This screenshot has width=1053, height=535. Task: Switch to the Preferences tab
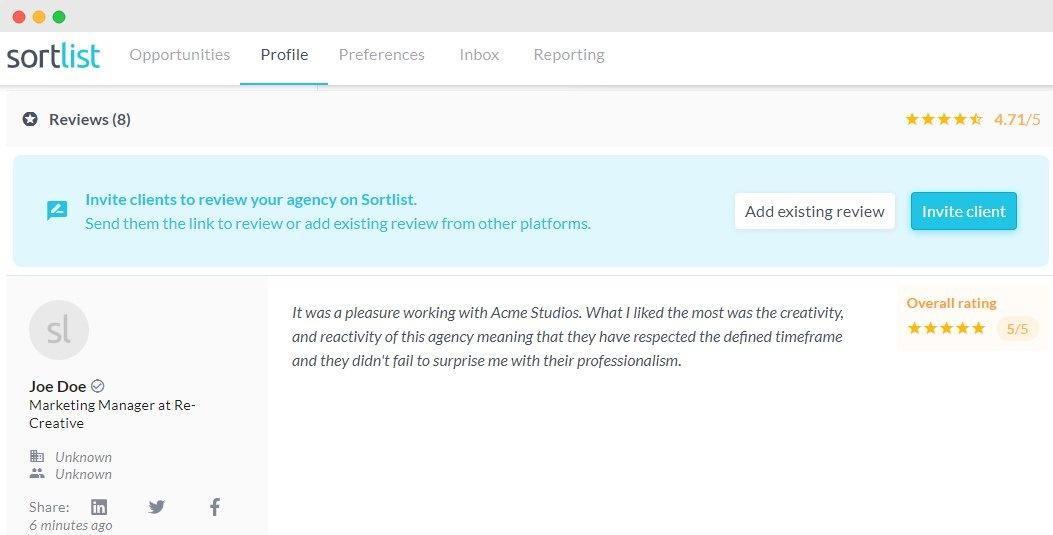pos(381,55)
